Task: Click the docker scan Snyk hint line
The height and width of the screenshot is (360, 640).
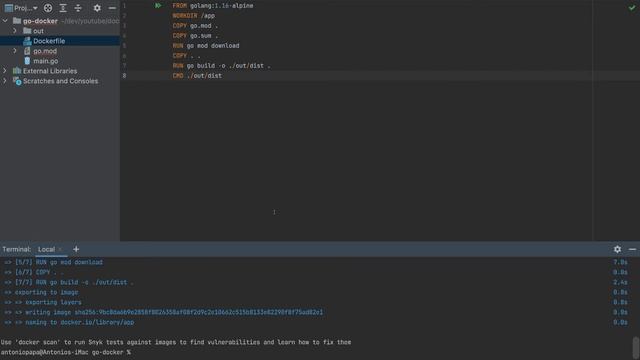Action: click(176, 342)
